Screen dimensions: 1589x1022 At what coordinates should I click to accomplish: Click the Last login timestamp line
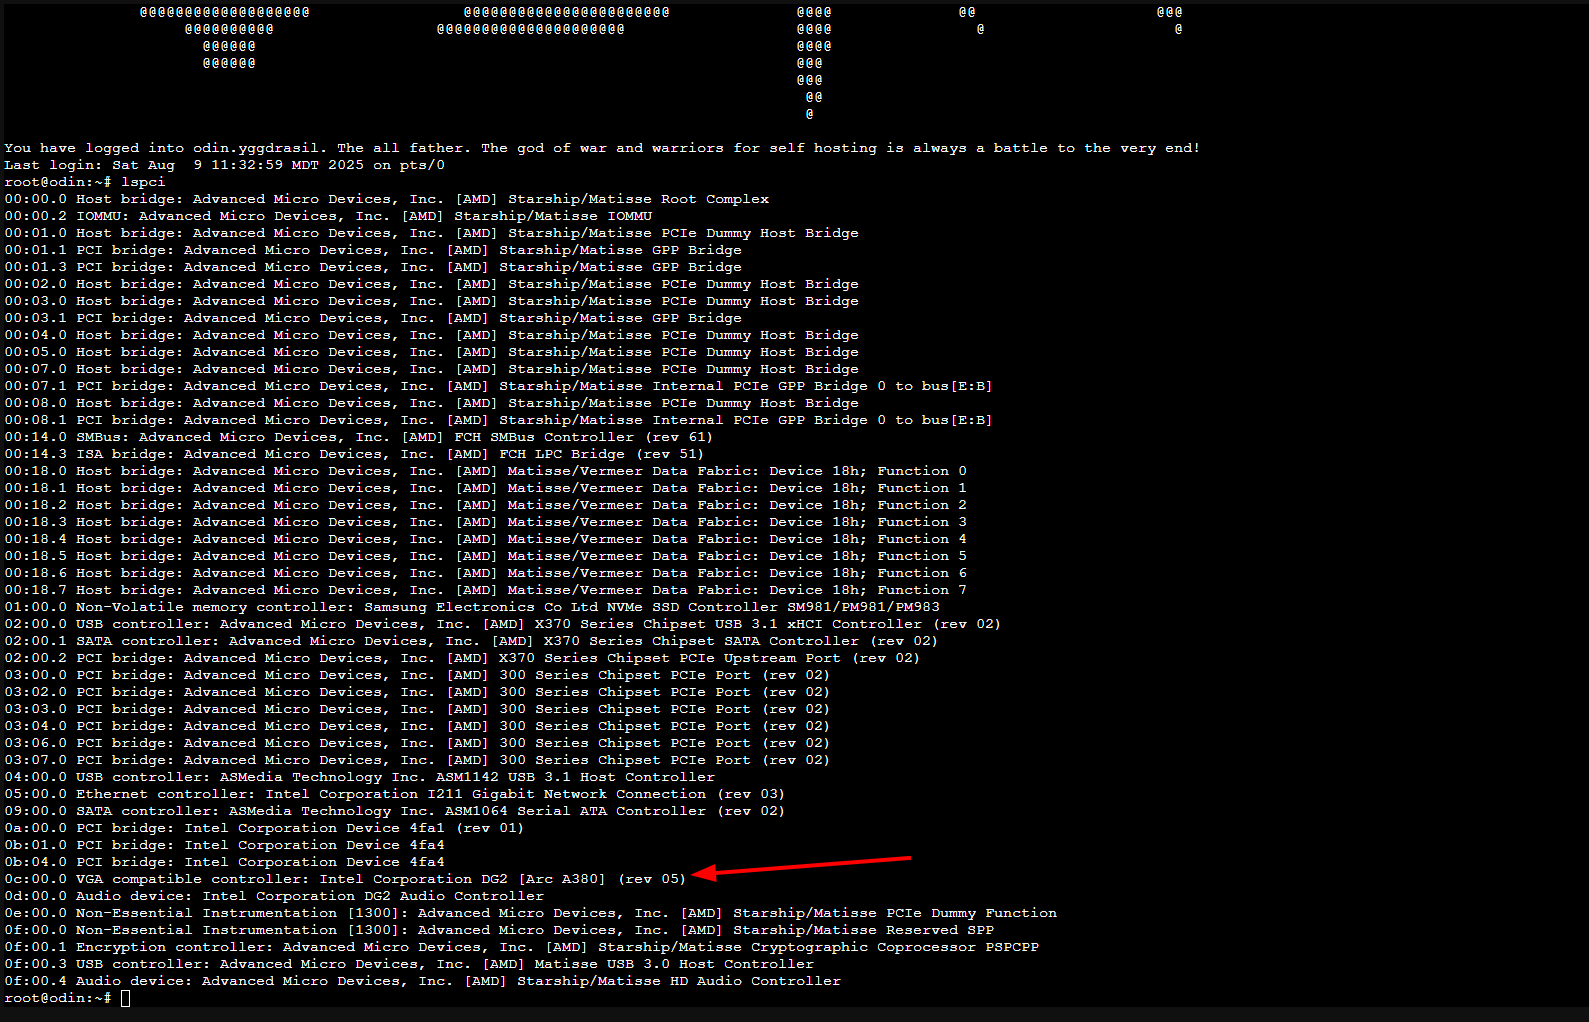[224, 165]
